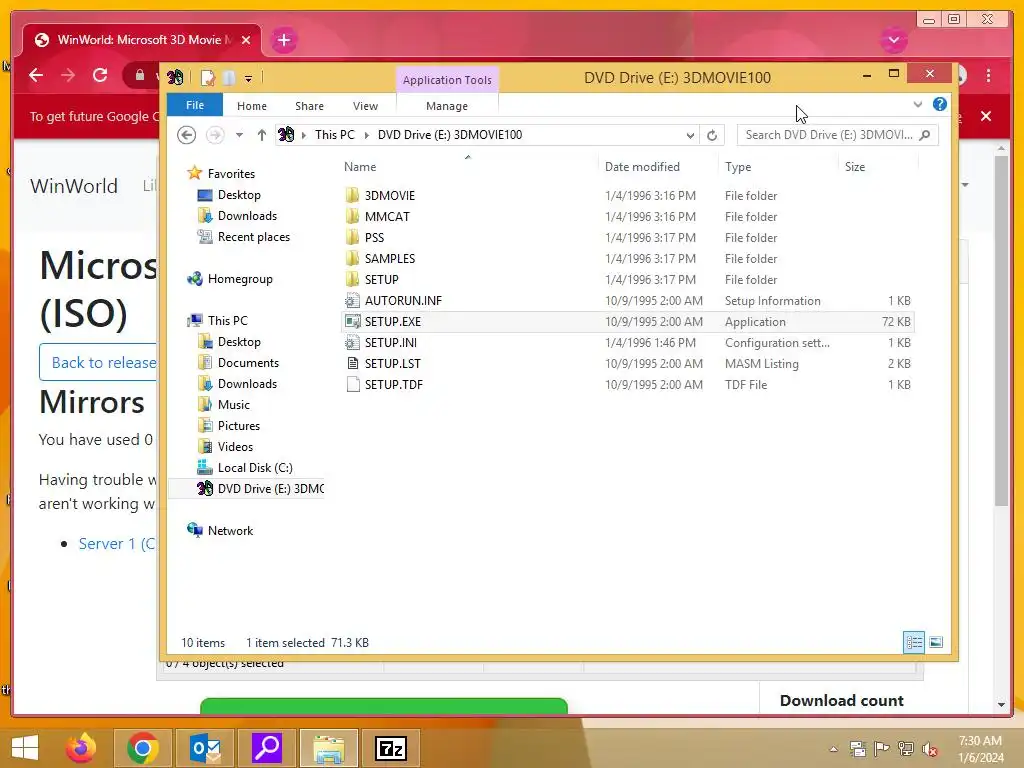Open recent locations dropdown arrow
This screenshot has height=768, width=1024.
pos(240,135)
